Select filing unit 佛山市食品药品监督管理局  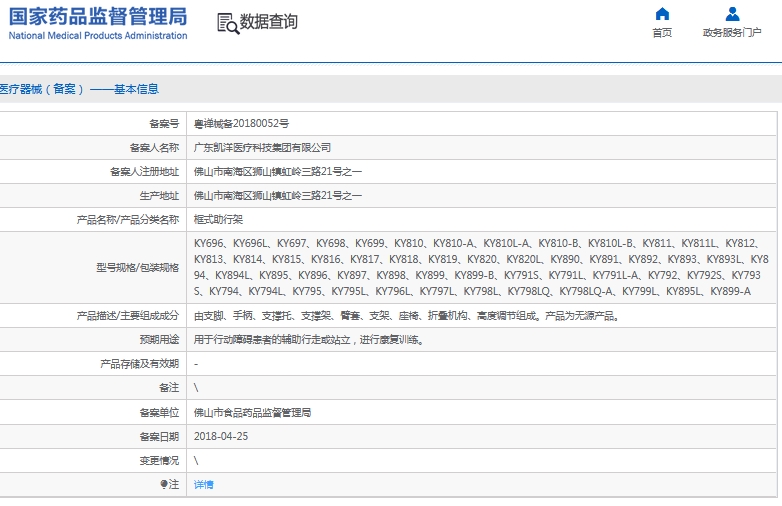252,412
